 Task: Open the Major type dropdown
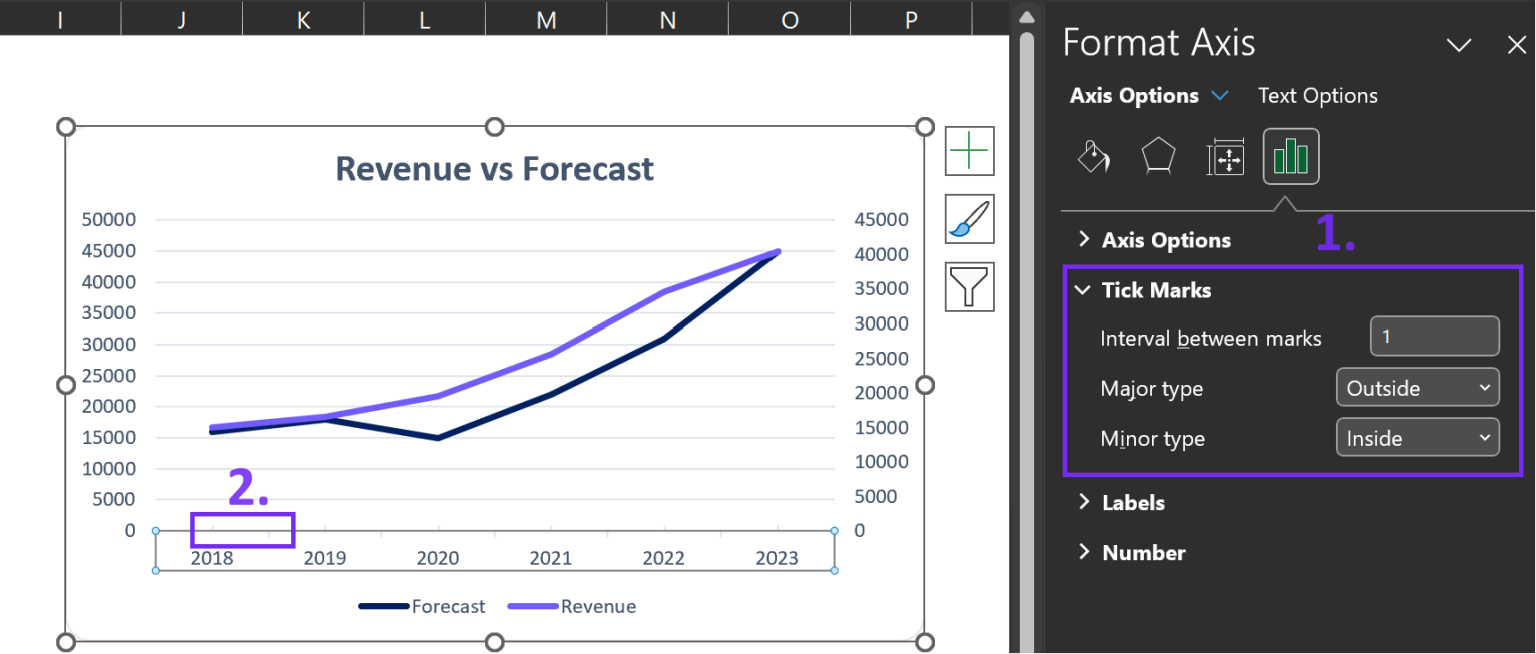[1417, 388]
